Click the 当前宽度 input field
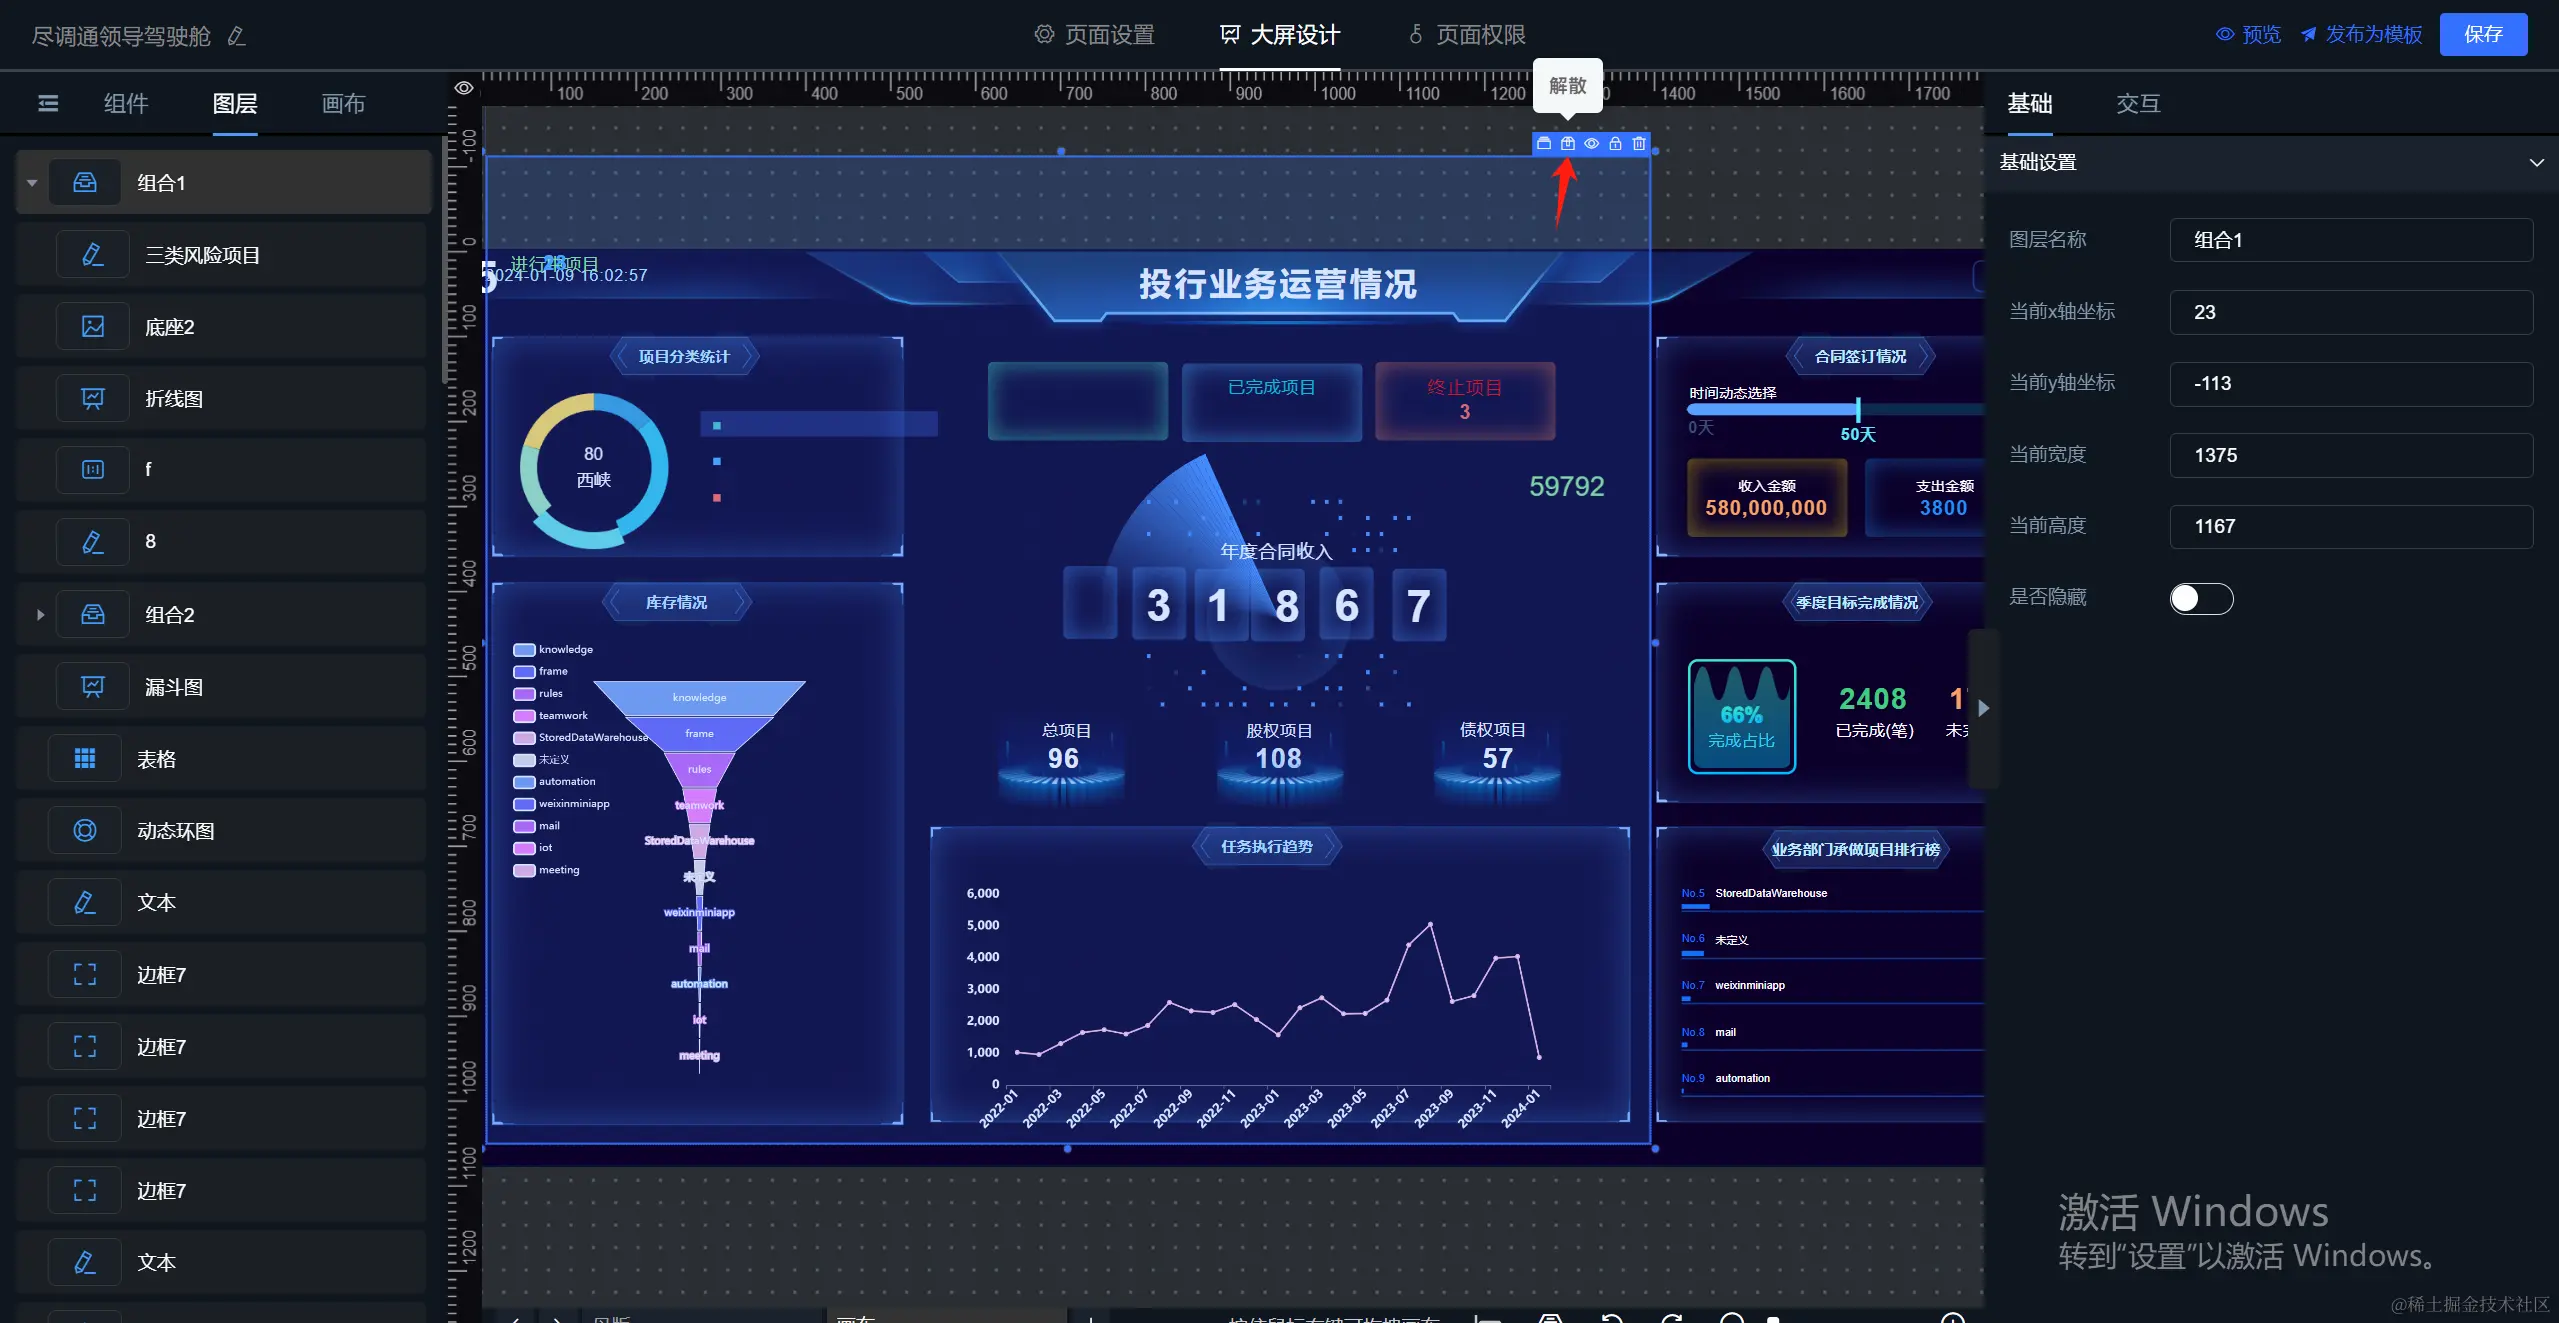The height and width of the screenshot is (1323, 2559). 2350,455
